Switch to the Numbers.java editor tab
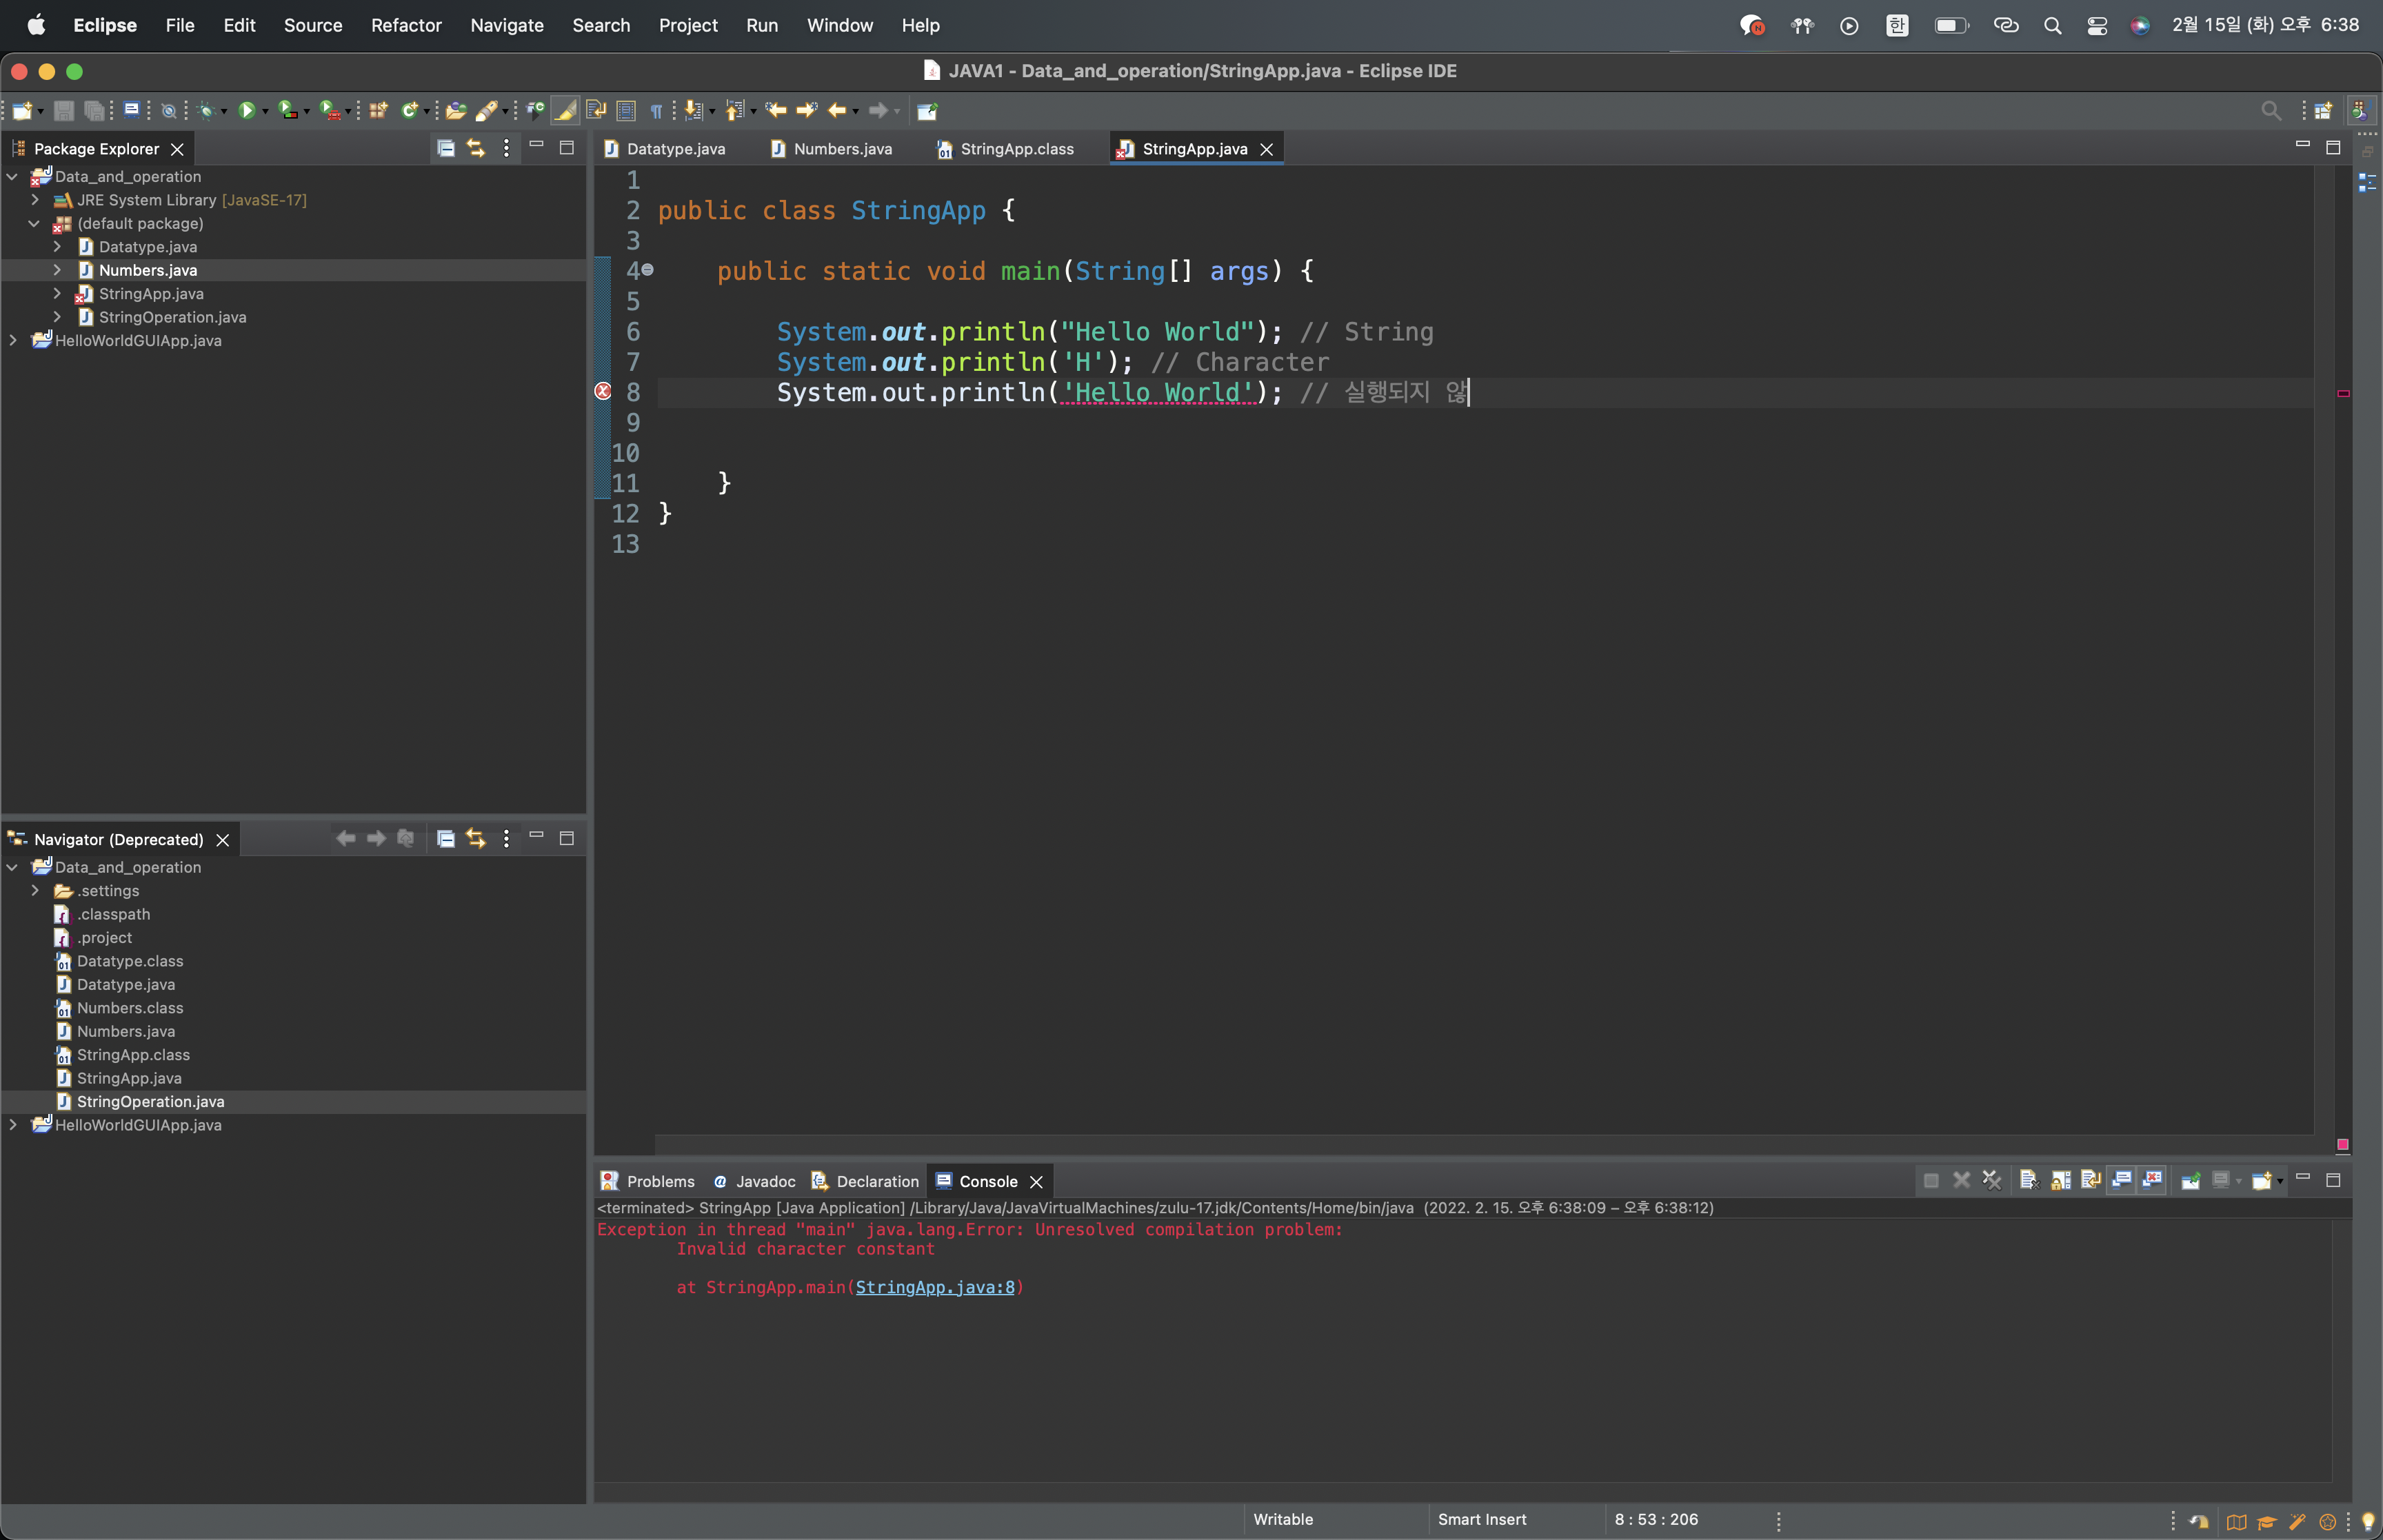2383x1540 pixels. click(x=842, y=149)
